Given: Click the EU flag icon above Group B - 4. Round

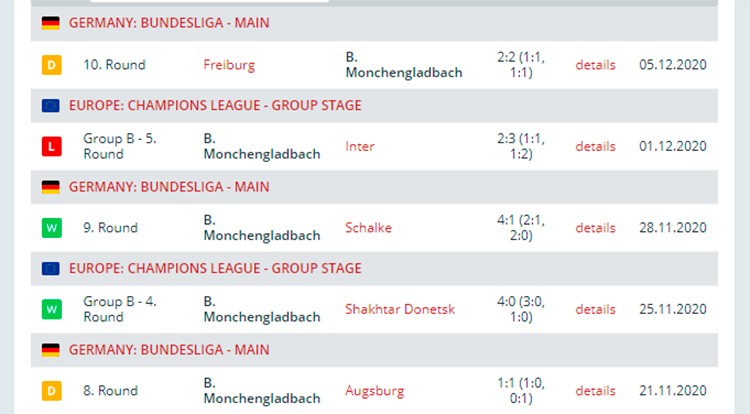Looking at the screenshot, I should [x=51, y=268].
